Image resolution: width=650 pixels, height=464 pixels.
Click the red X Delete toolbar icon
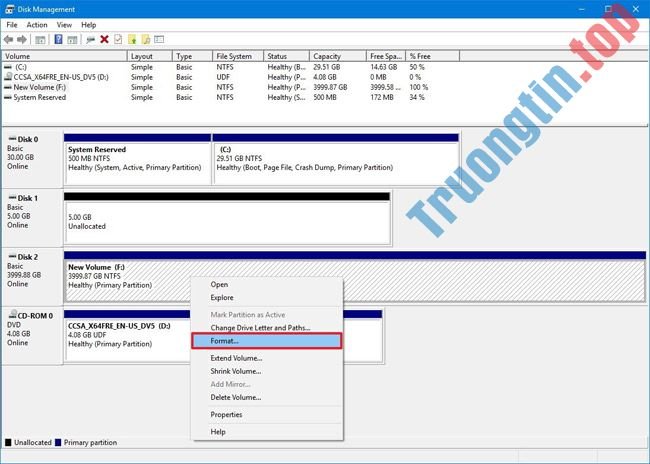104,39
